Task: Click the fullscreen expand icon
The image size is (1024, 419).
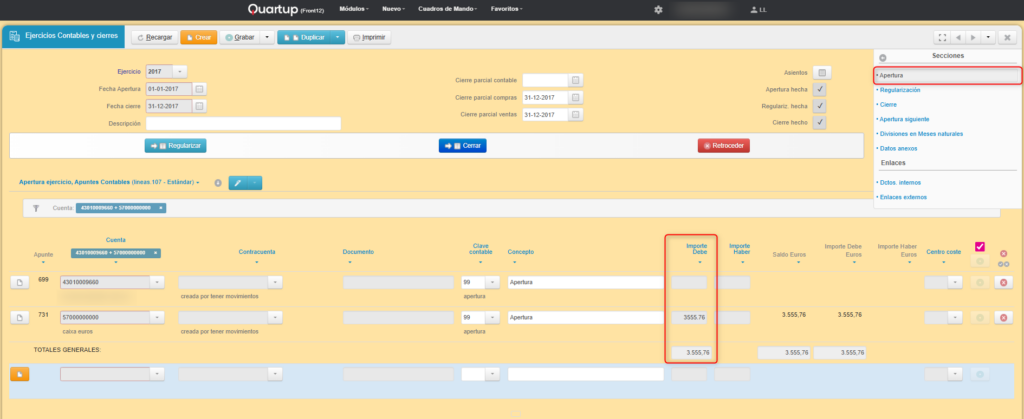Action: click(x=941, y=37)
